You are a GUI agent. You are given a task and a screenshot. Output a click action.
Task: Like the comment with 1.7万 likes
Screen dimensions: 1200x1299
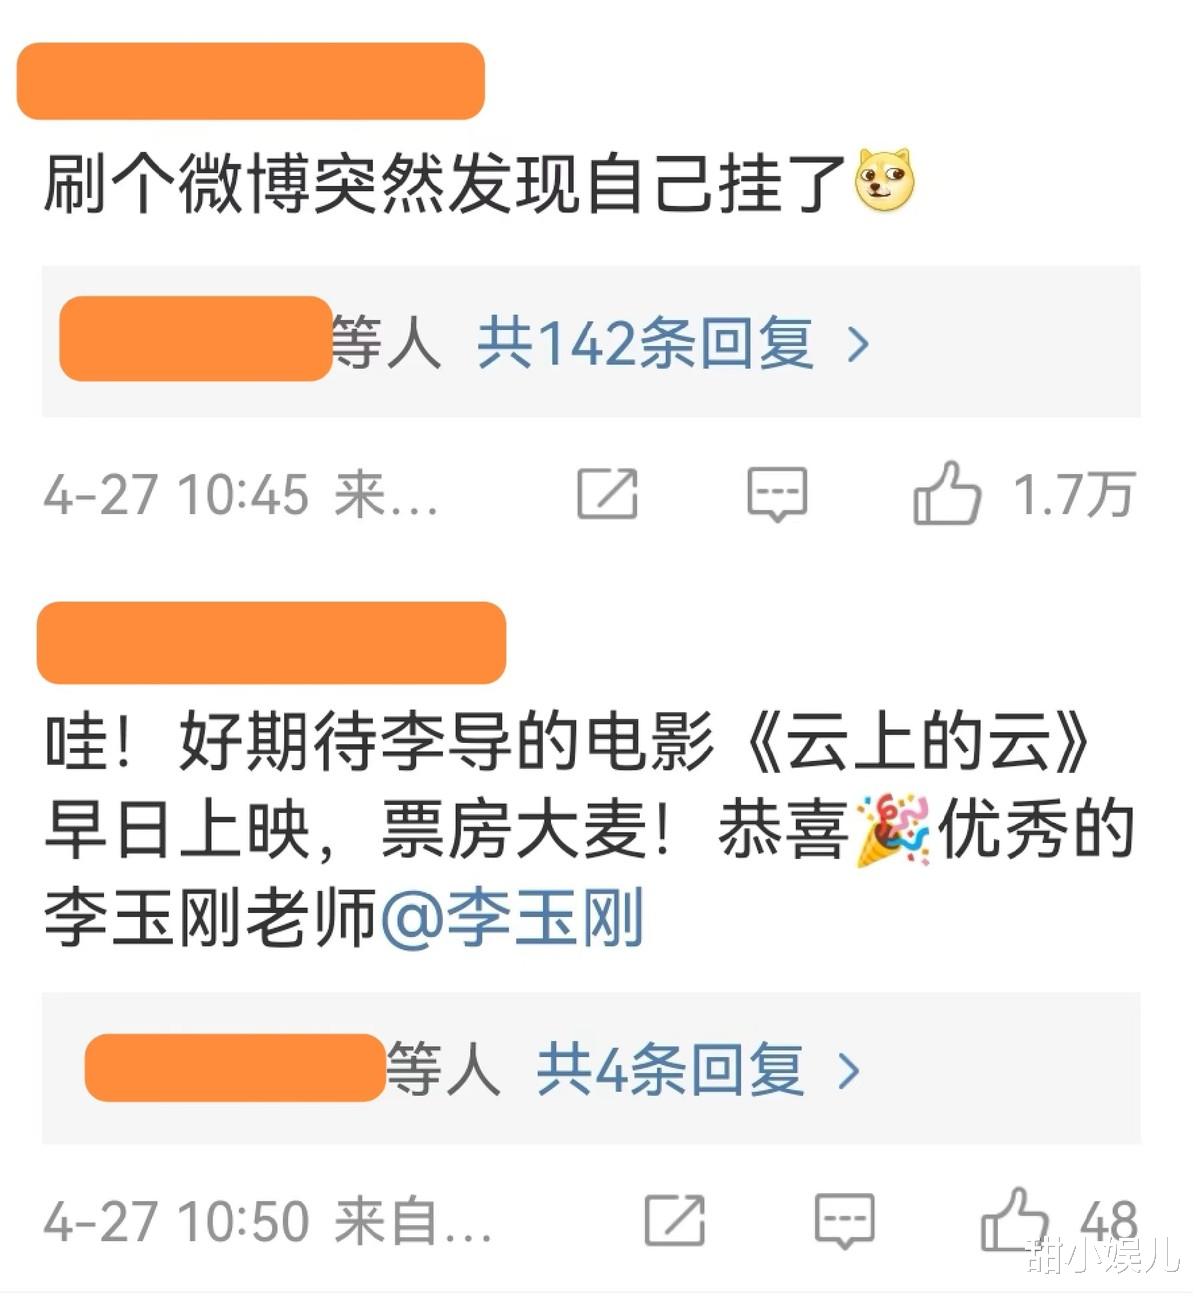click(x=946, y=493)
